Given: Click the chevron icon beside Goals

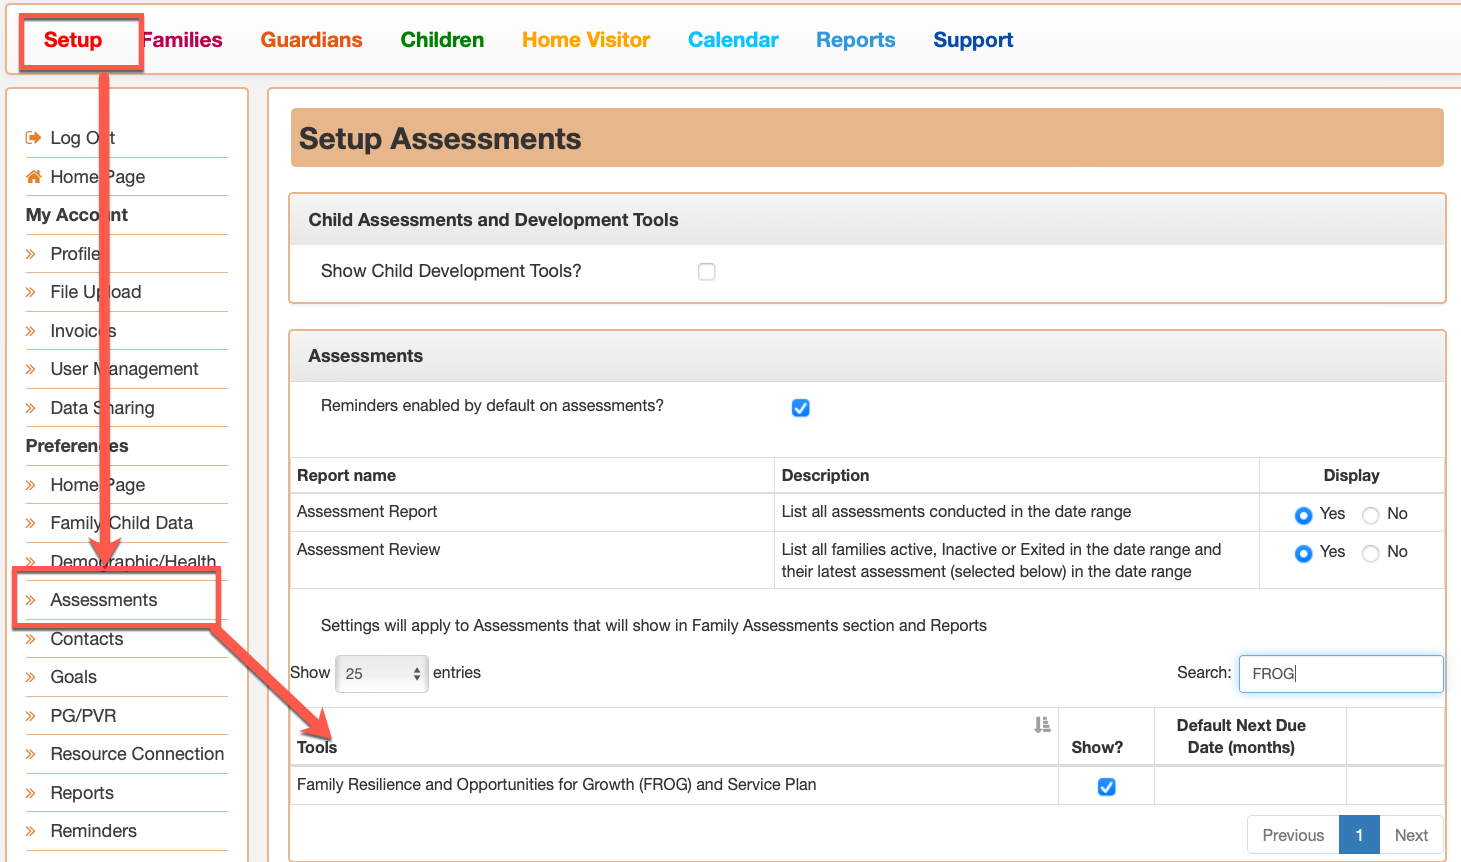Looking at the screenshot, I should tap(31, 677).
